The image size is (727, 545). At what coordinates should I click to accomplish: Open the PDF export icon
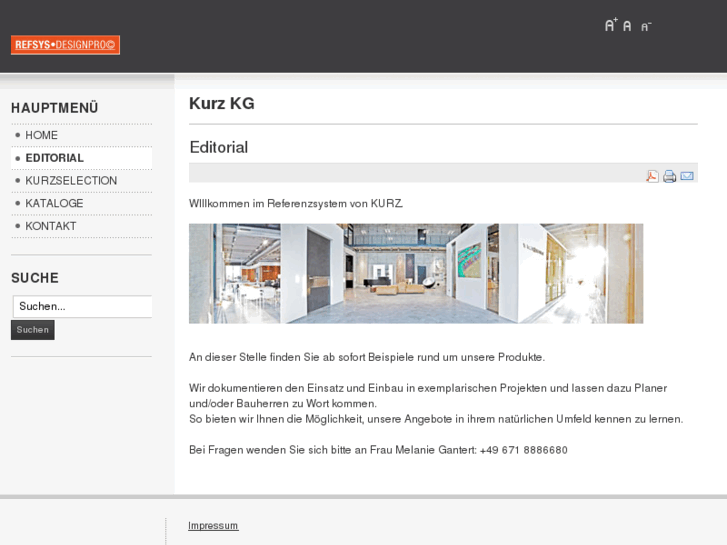[652, 176]
